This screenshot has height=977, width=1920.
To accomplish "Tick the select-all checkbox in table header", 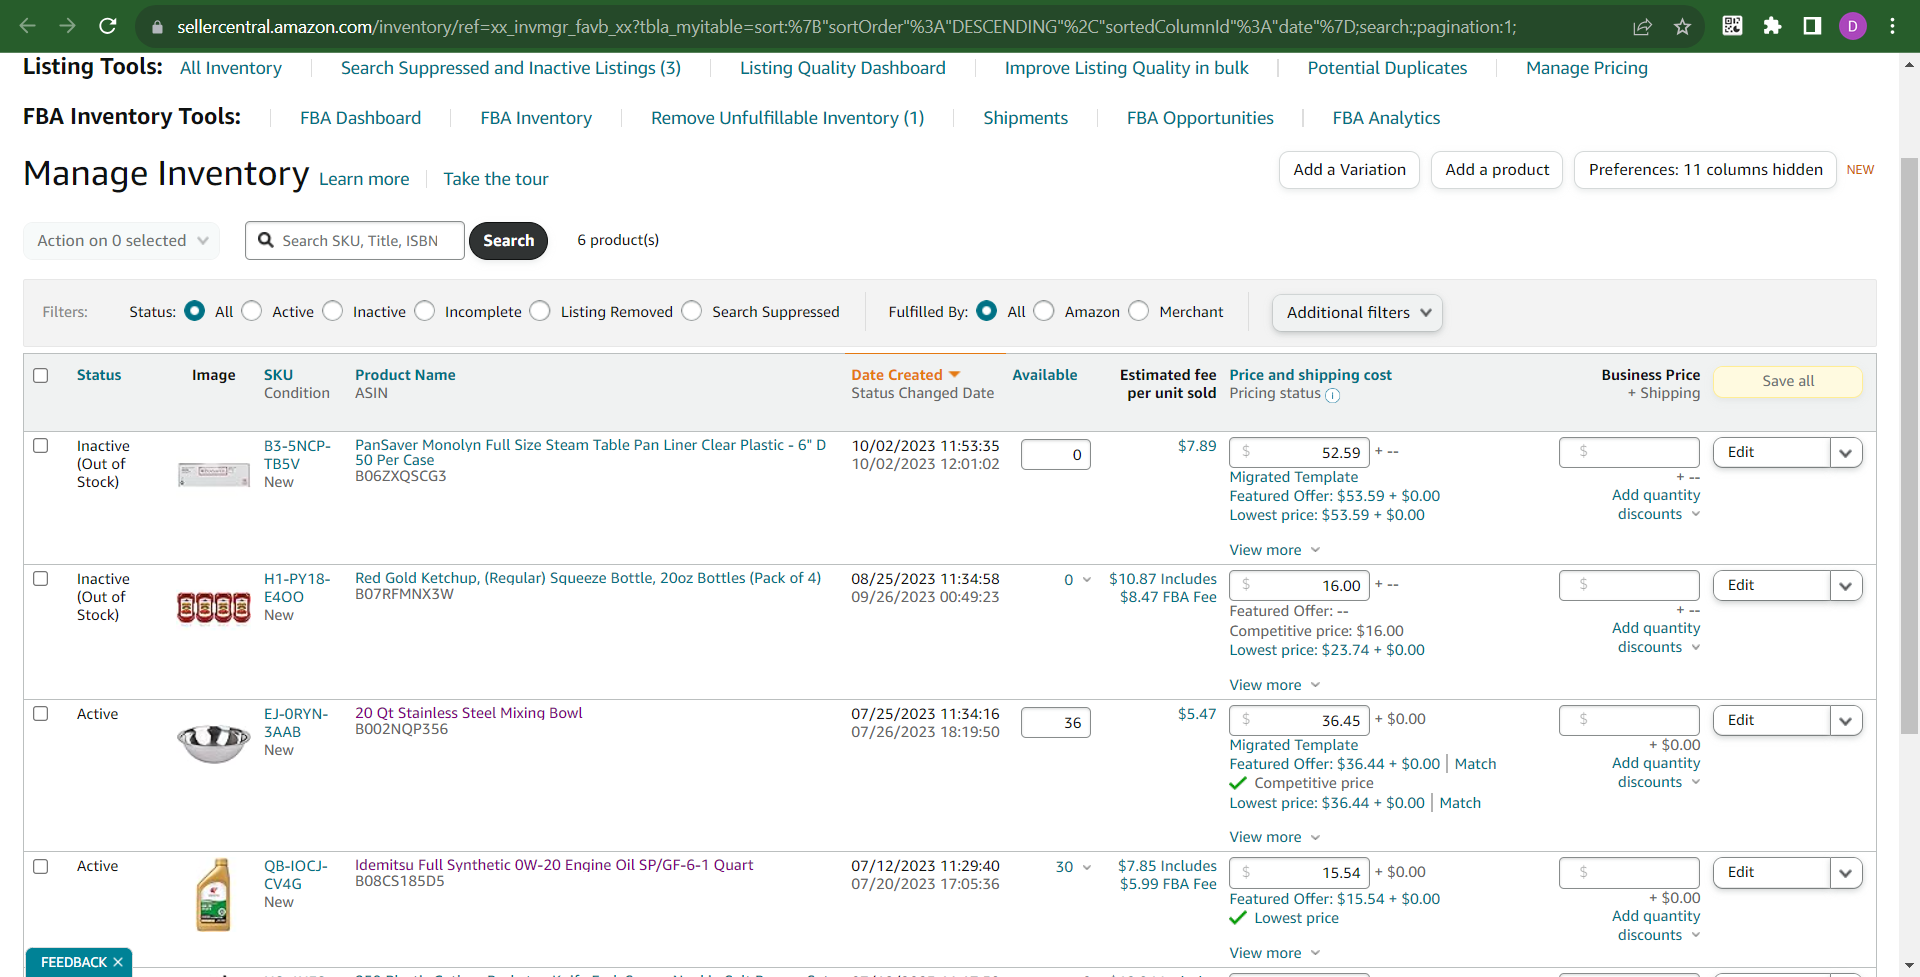I will [x=41, y=376].
